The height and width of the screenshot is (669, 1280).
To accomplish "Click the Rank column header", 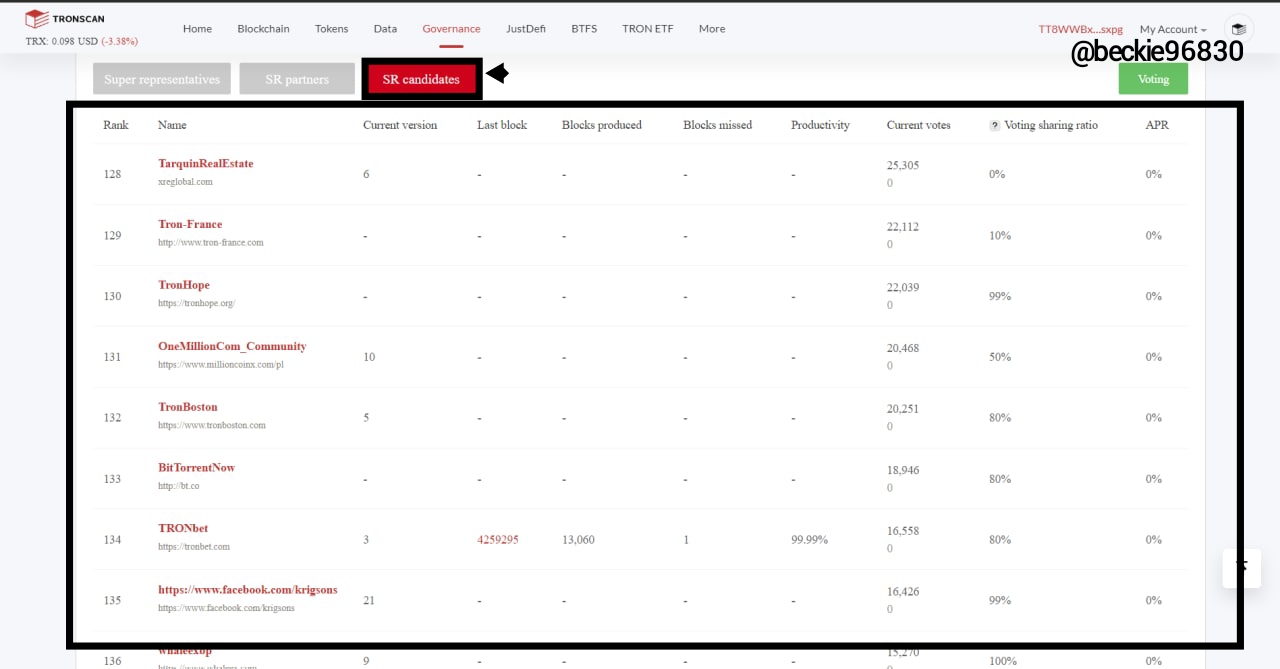I will pos(115,125).
